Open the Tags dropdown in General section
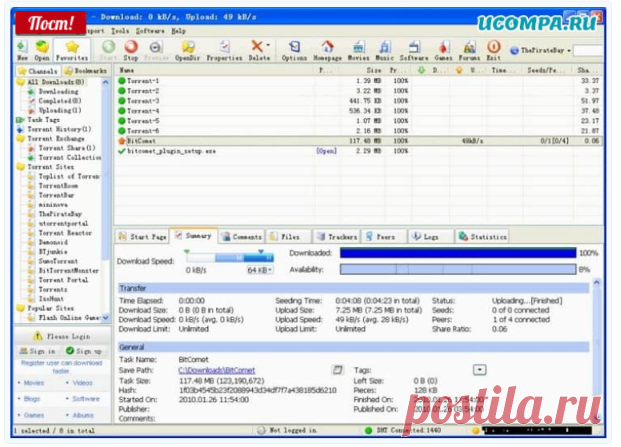 (x=480, y=370)
